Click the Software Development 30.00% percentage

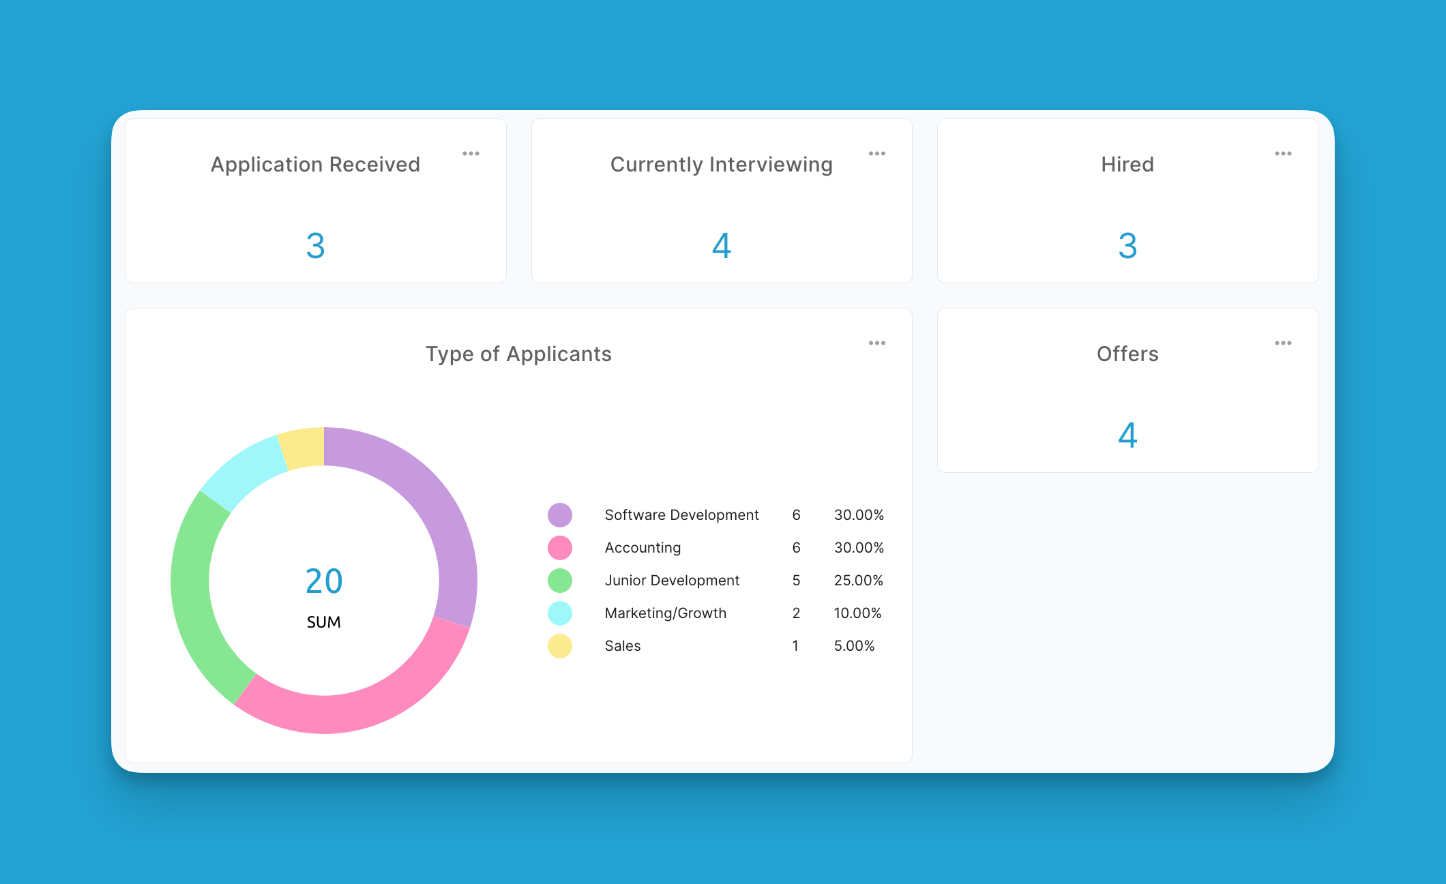pos(859,515)
